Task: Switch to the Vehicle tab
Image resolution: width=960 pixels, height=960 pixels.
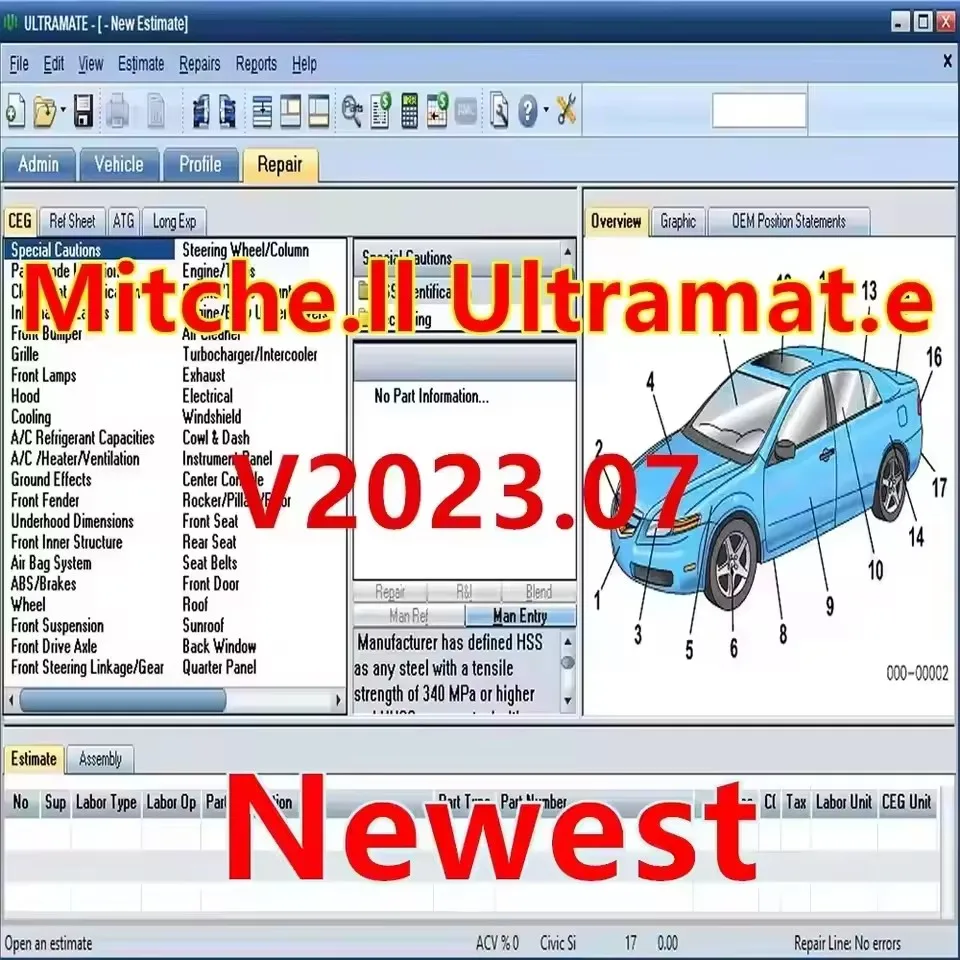Action: click(119, 164)
